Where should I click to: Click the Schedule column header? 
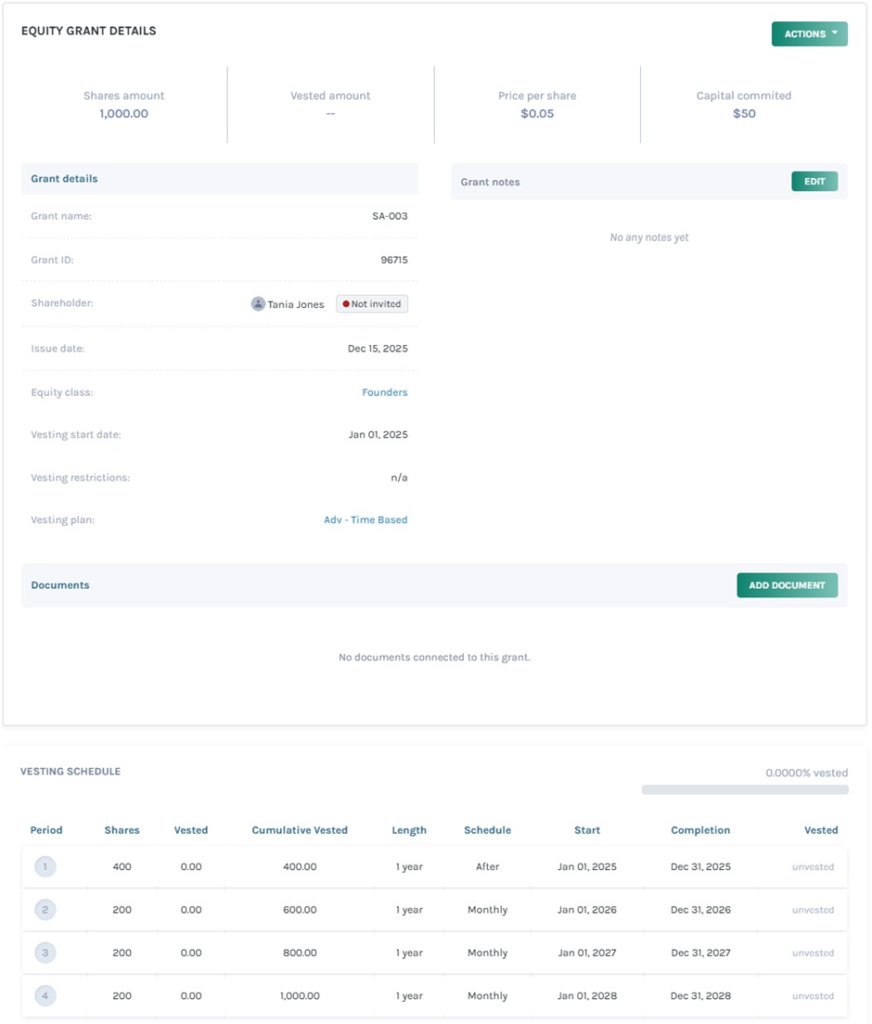[x=487, y=830]
